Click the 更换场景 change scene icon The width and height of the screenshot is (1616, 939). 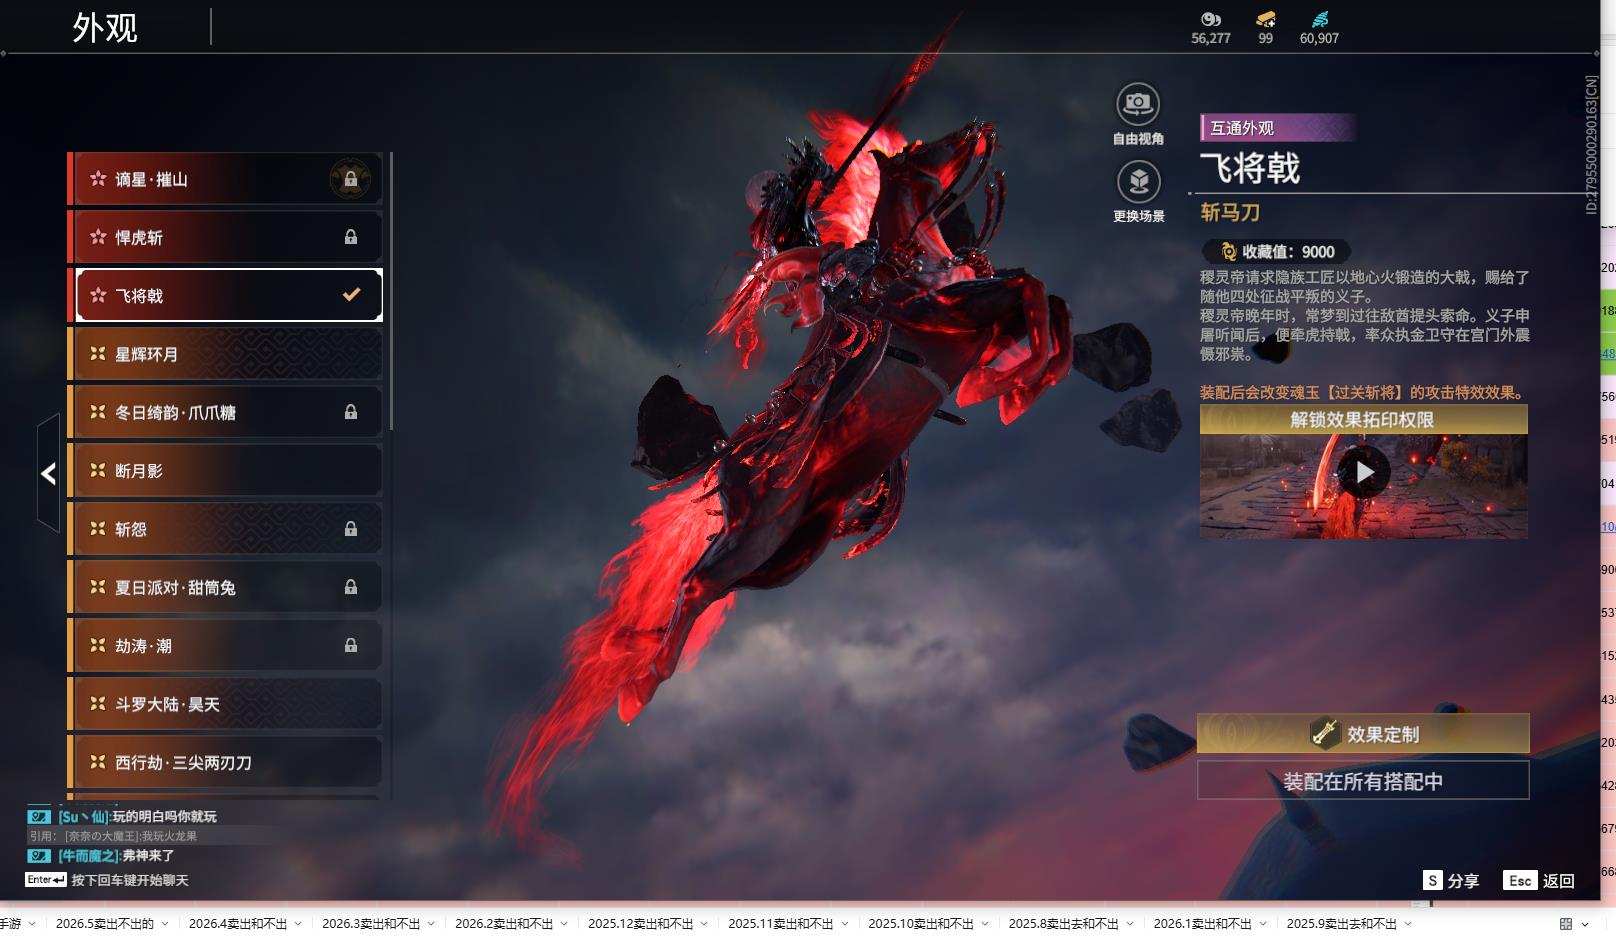(1138, 182)
